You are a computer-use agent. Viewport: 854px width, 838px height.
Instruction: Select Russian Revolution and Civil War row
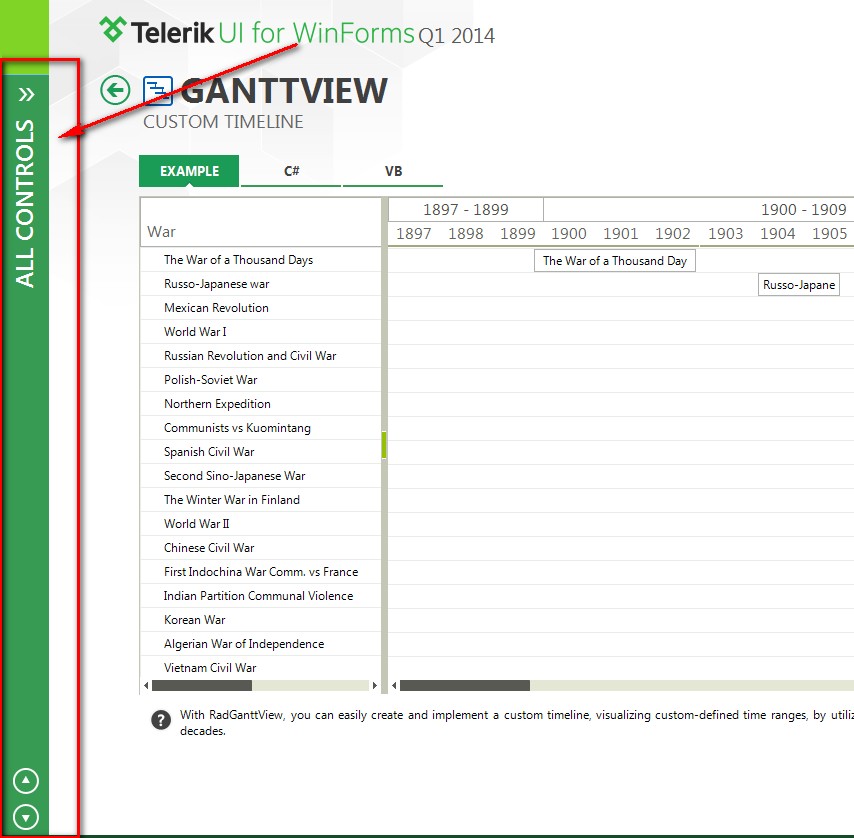(260, 356)
